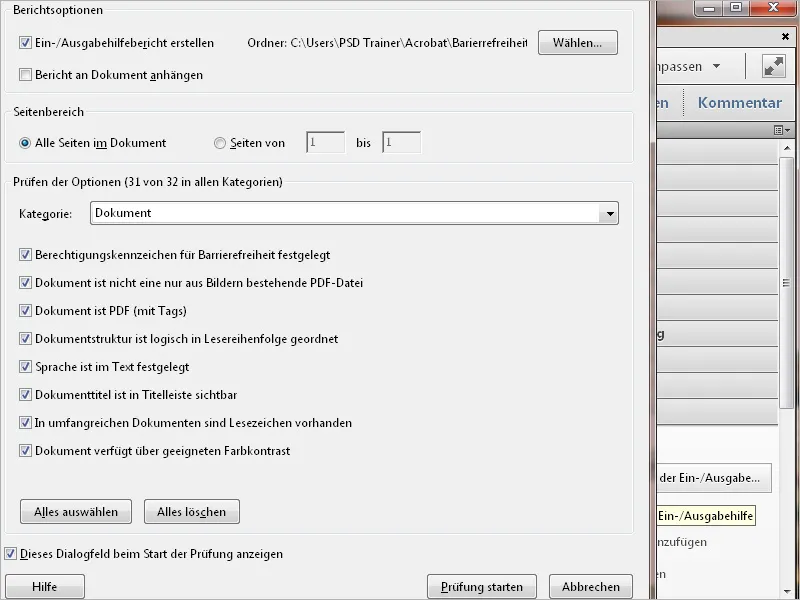Cancel the dialog with Abbrechen
This screenshot has width=800, height=600.
[591, 587]
